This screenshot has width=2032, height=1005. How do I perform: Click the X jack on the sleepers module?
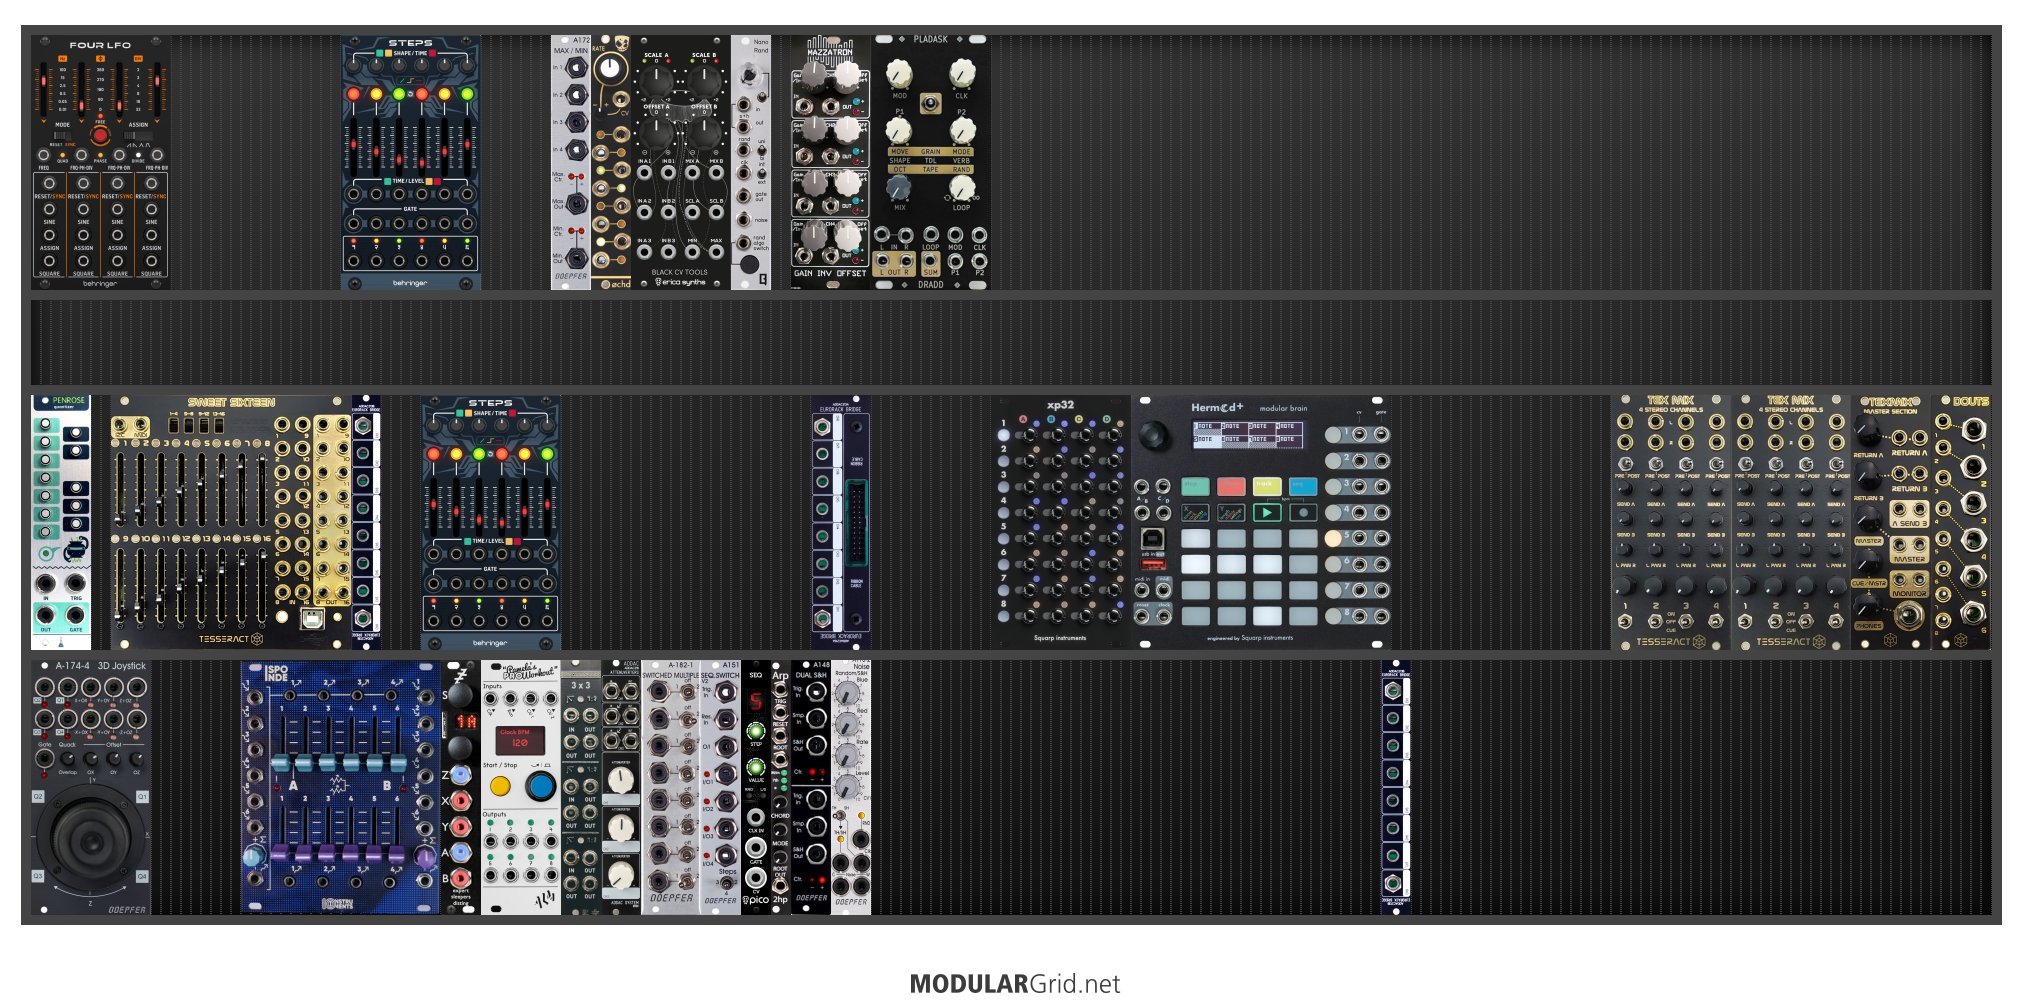coord(460,801)
